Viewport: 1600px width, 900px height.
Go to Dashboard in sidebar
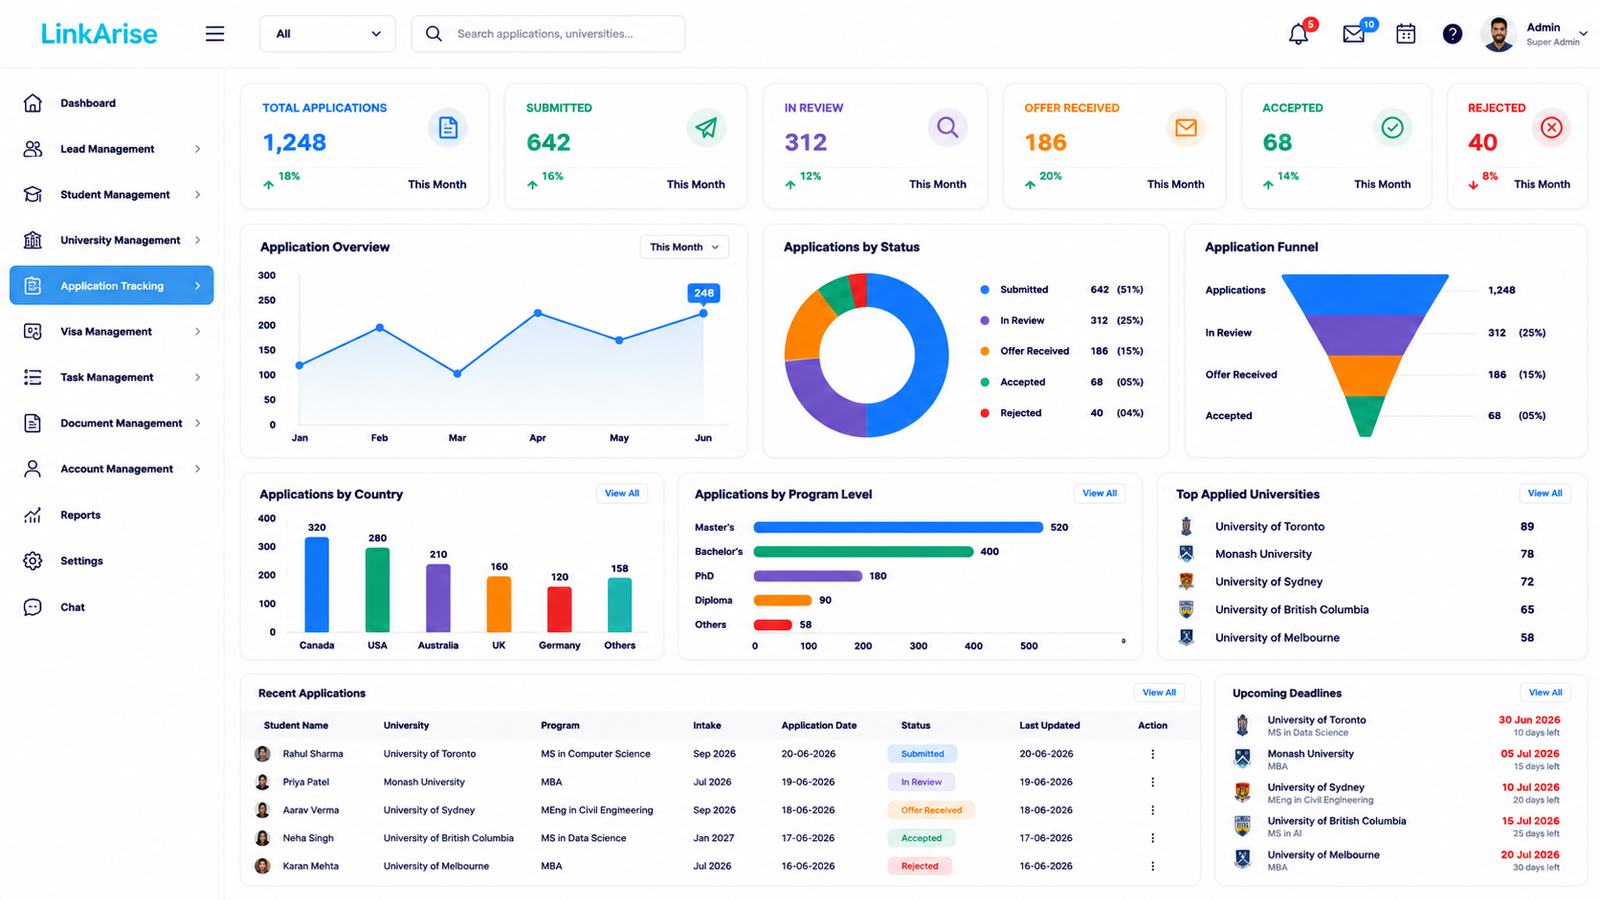(x=111, y=103)
